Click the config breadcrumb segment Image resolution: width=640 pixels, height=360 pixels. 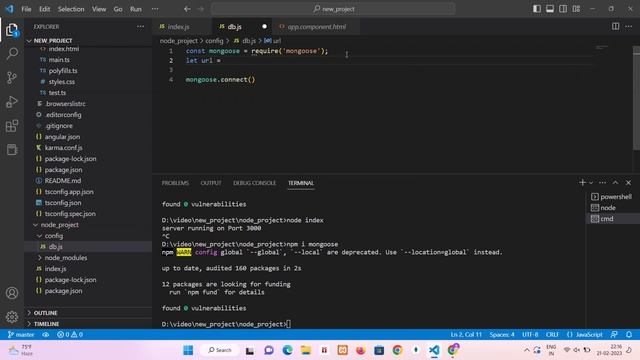click(214, 41)
